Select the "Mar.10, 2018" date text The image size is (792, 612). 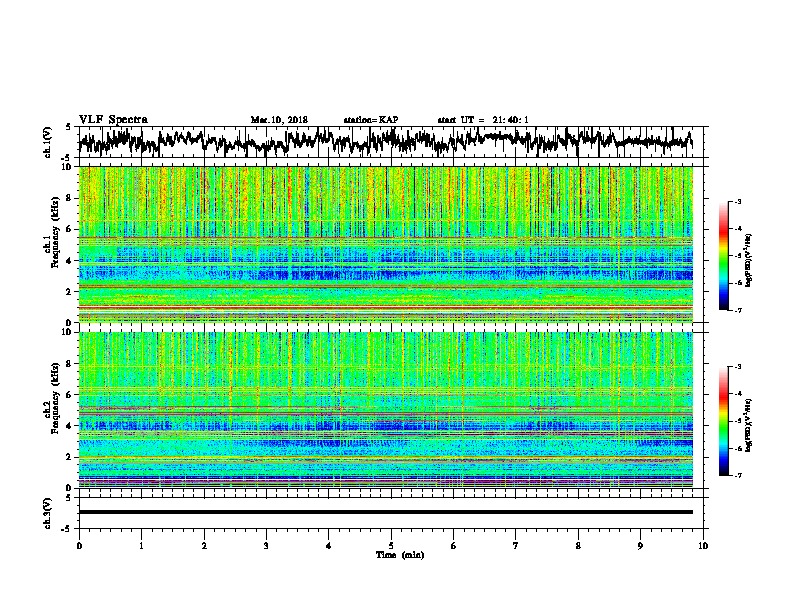pyautogui.click(x=279, y=120)
